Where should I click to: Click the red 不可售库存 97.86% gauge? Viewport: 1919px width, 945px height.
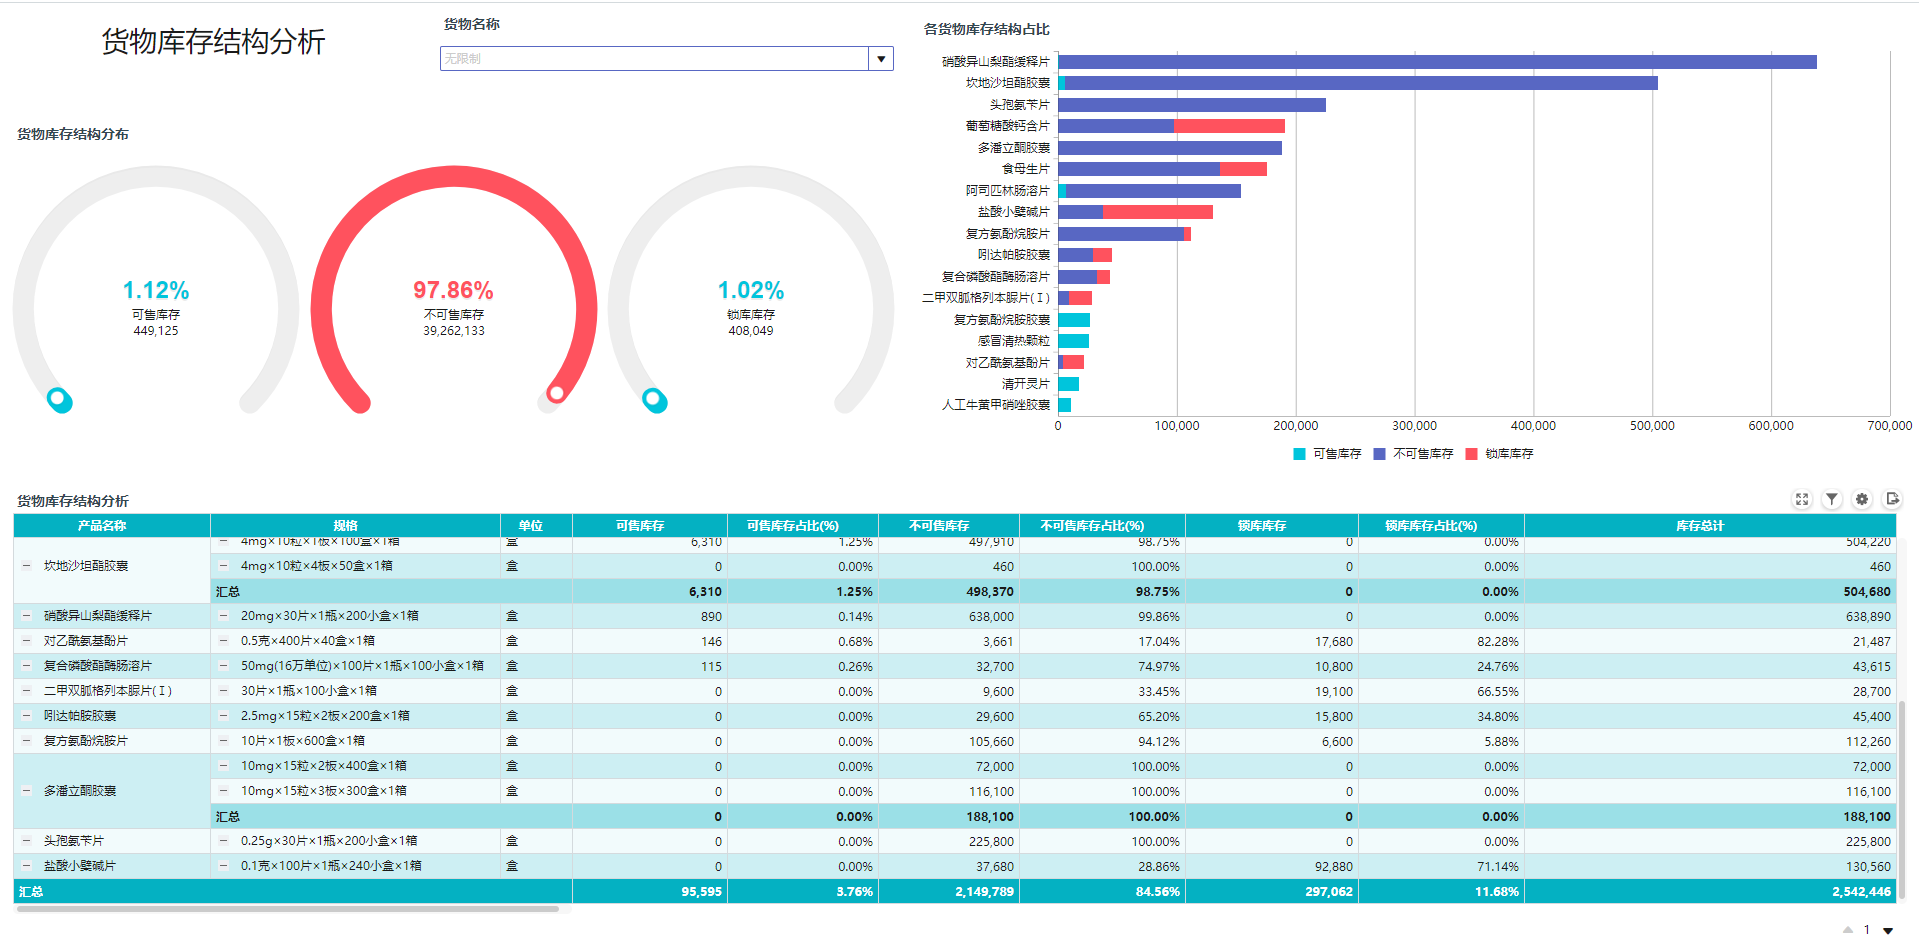tap(454, 290)
